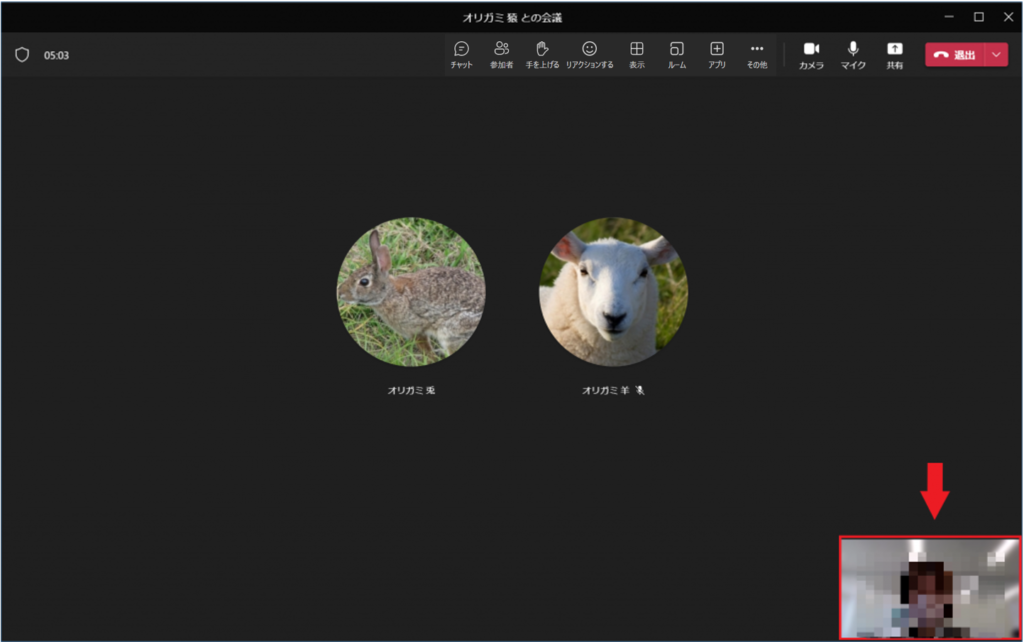This screenshot has height=642, width=1024.
Task: Click the shield security icon
Action: [x=22, y=55]
